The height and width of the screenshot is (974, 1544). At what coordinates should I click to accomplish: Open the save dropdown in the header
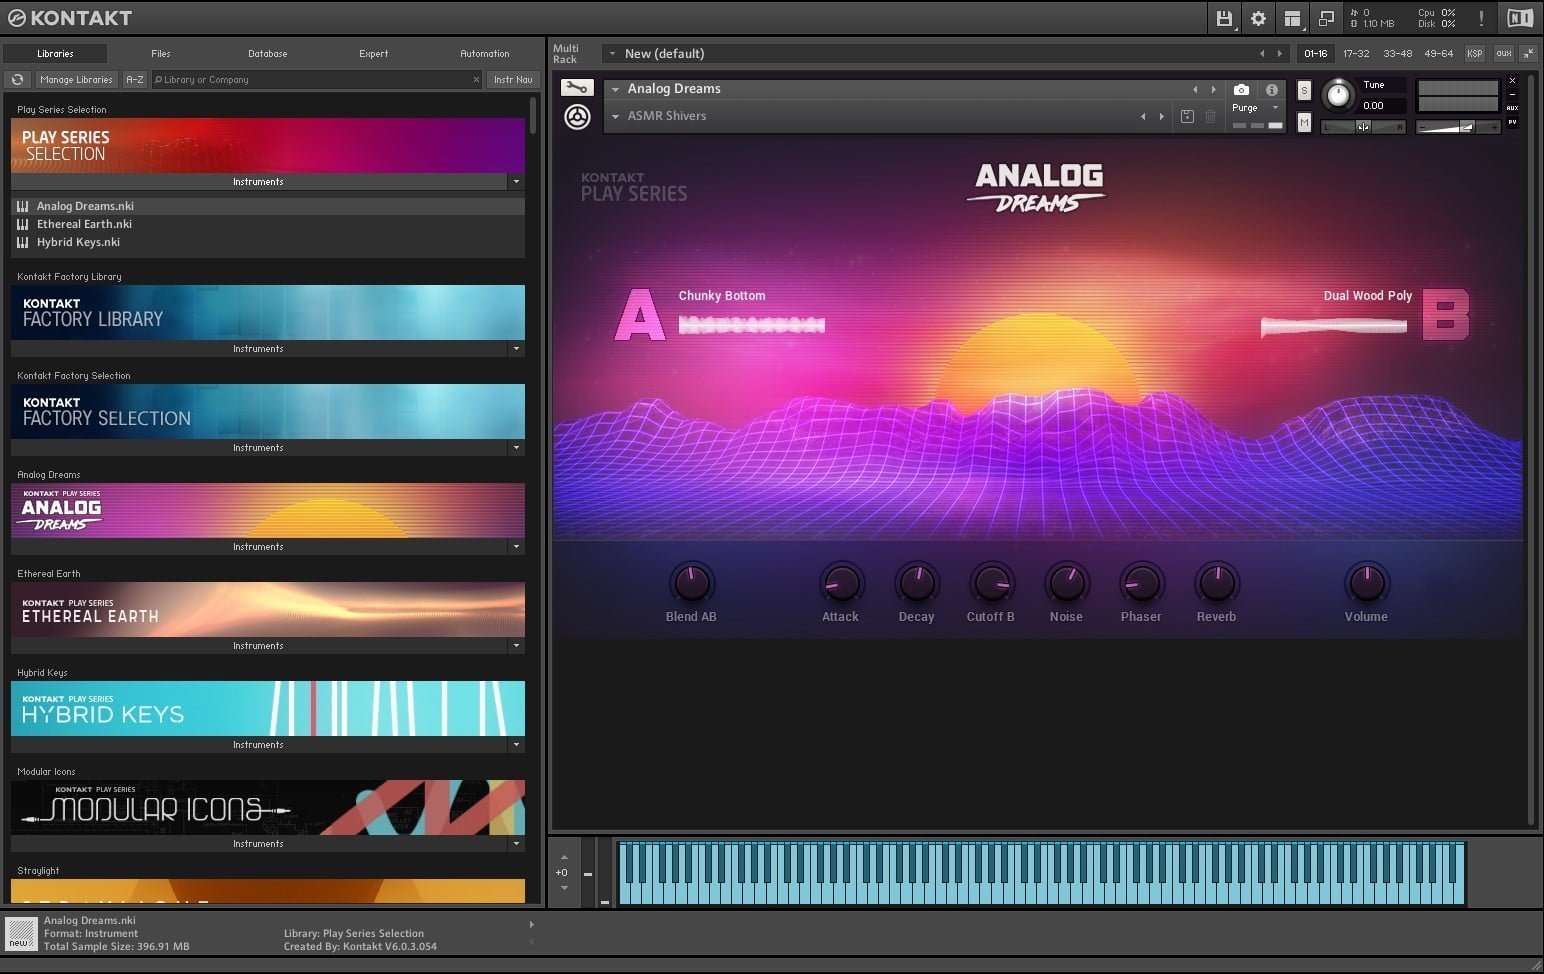point(1223,18)
